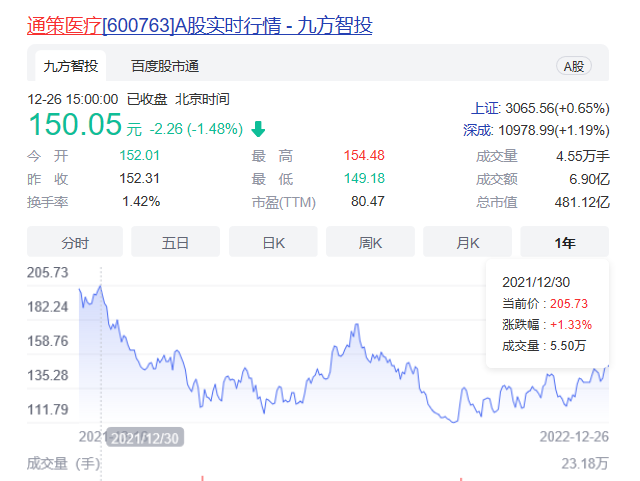The image size is (640, 481).
Task: Click the 上证 index link
Action: [485, 108]
